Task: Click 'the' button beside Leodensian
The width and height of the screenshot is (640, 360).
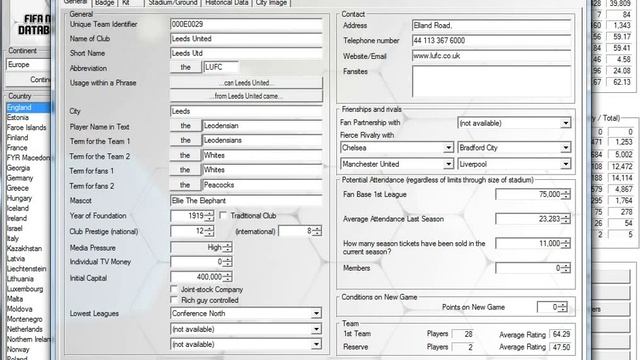Action: pos(185,126)
